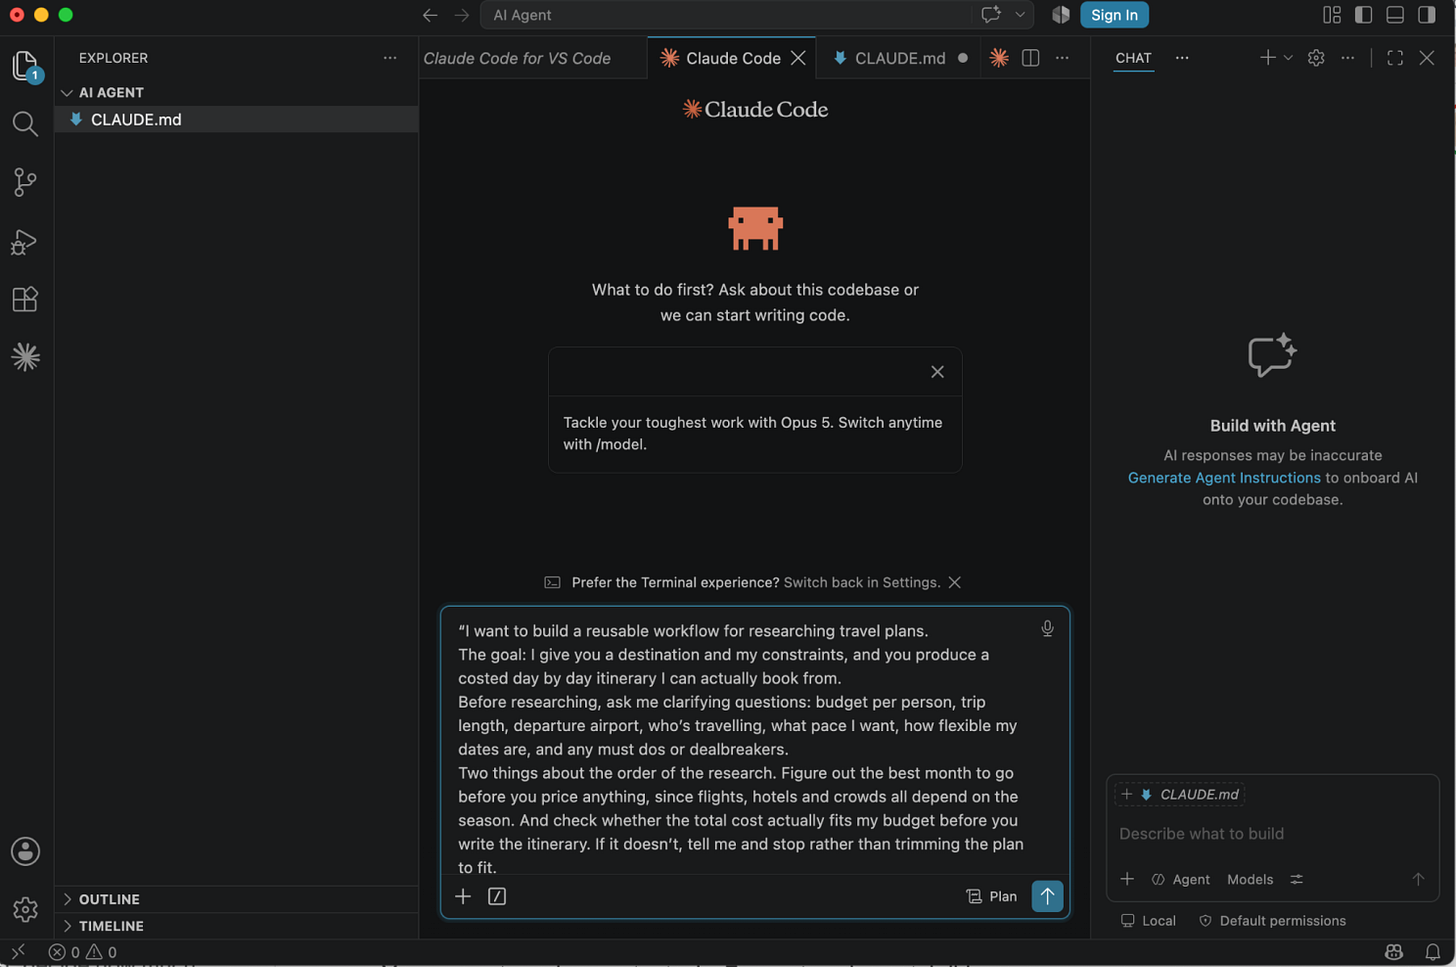
Task: Open Customize Layout in the title bar
Action: point(1332,15)
